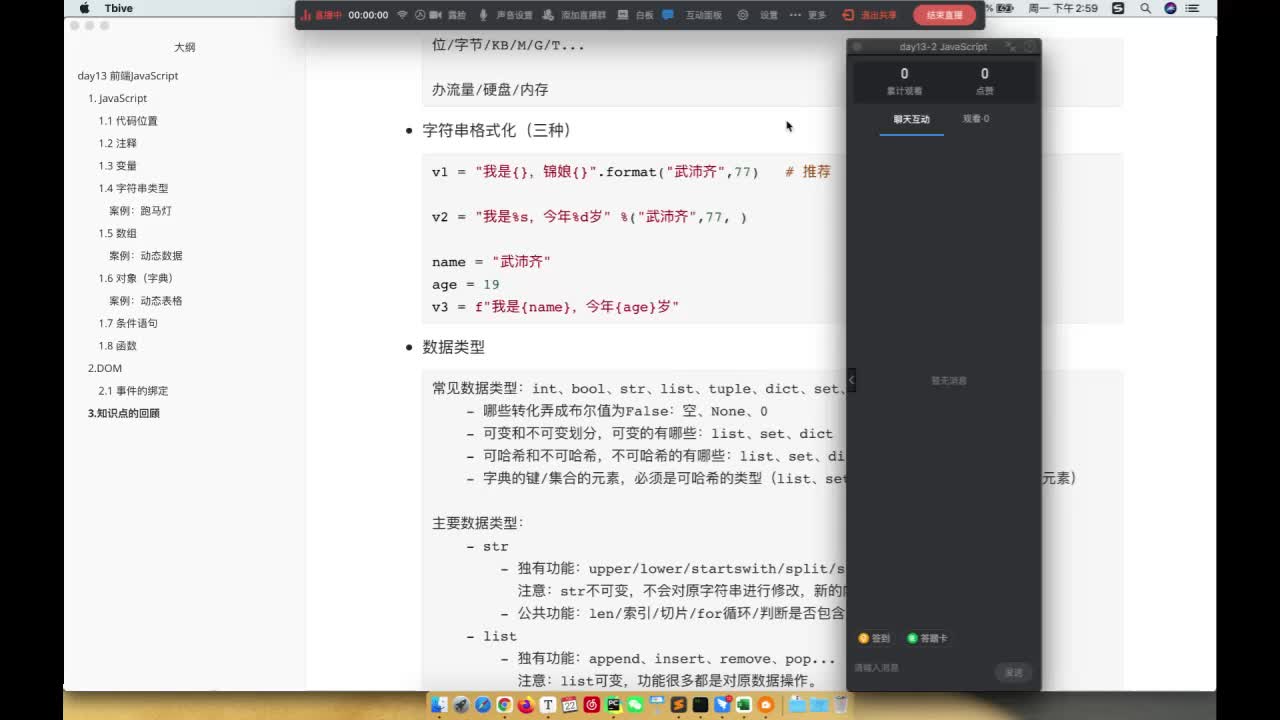Open Google Chrome from the dock
Image resolution: width=1280 pixels, height=720 pixels.
click(x=505, y=704)
